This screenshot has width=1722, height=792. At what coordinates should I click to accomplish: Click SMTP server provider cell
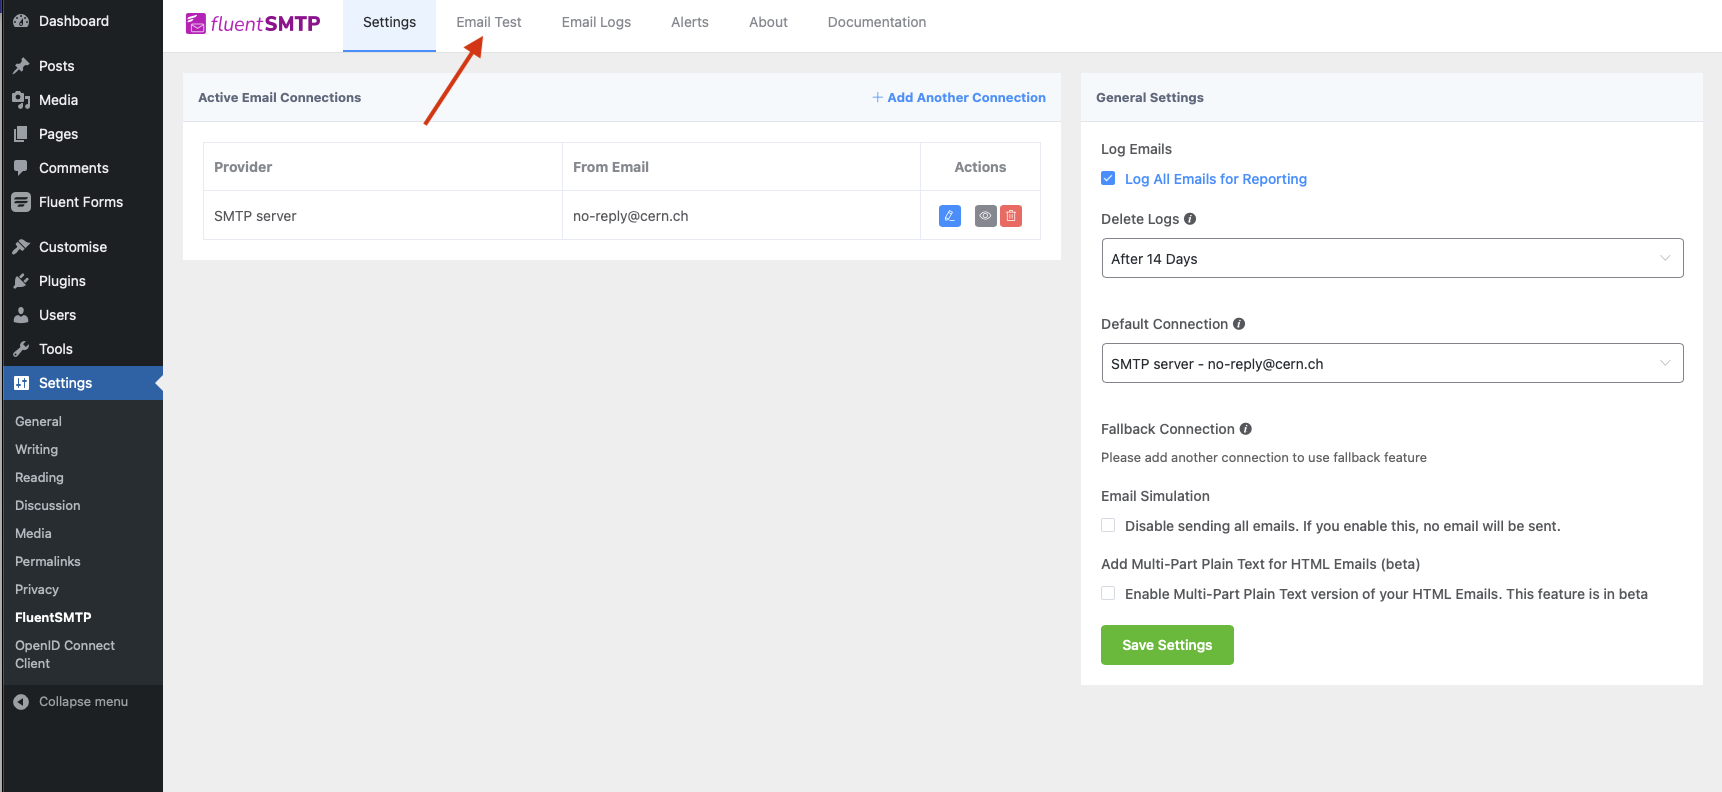coord(383,216)
